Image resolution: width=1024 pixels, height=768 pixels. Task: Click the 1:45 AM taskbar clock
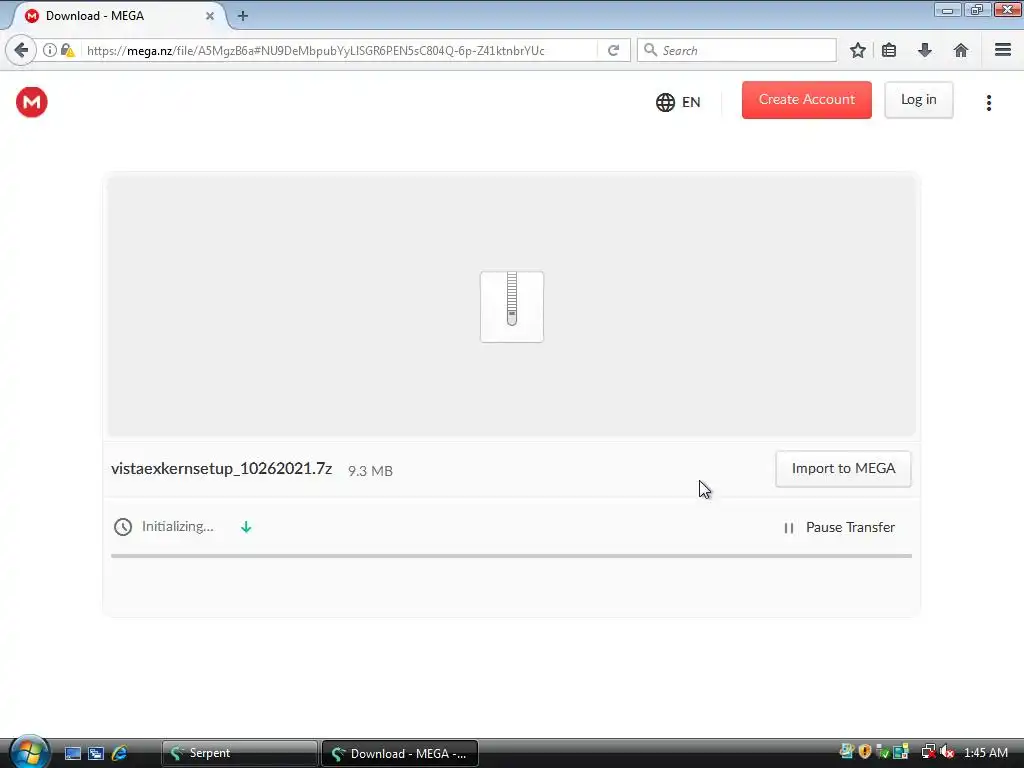tap(985, 752)
